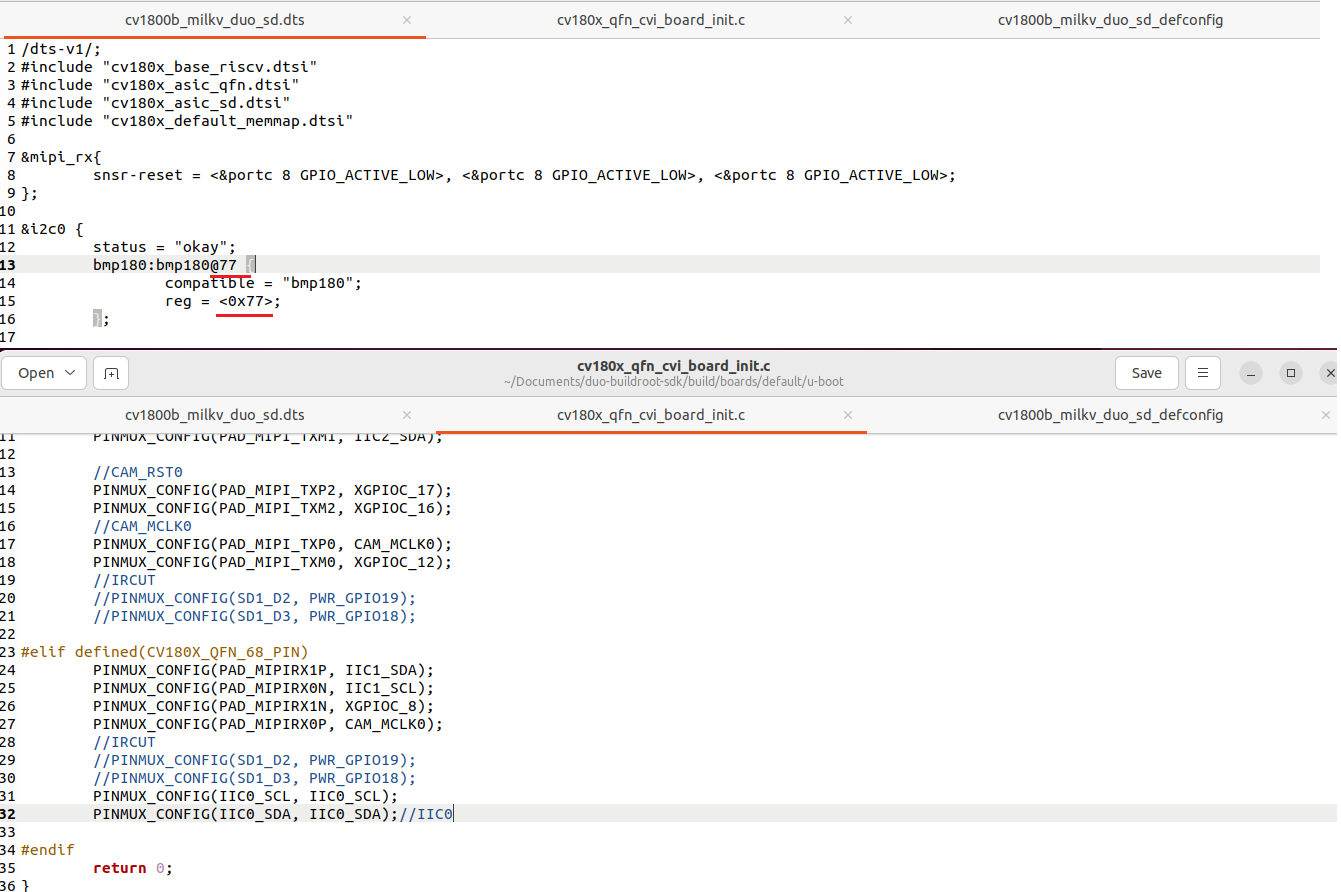This screenshot has width=1341, height=892.
Task: Click 'PINMUX_CONFIG(PAD_MIPI_TXP0, CAM_MCLK0);' line
Action: [x=273, y=544]
